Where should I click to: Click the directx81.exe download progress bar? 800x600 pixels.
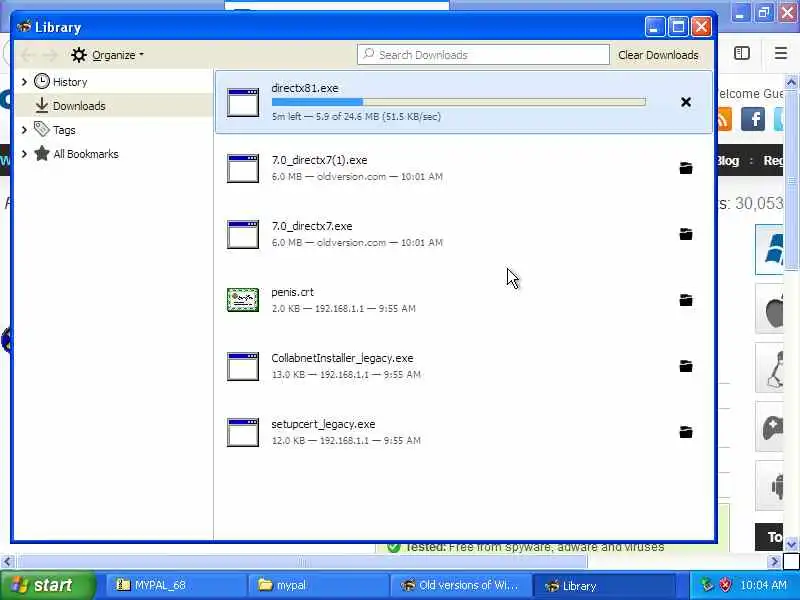(x=459, y=102)
